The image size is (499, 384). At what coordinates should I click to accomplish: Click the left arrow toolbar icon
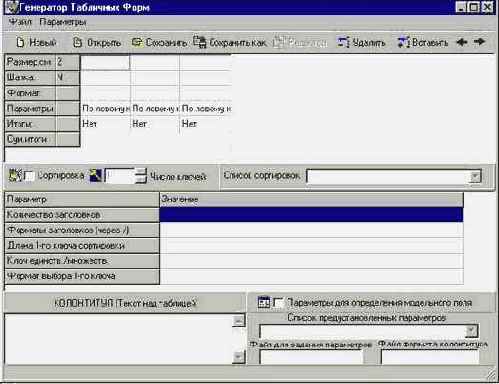[462, 42]
